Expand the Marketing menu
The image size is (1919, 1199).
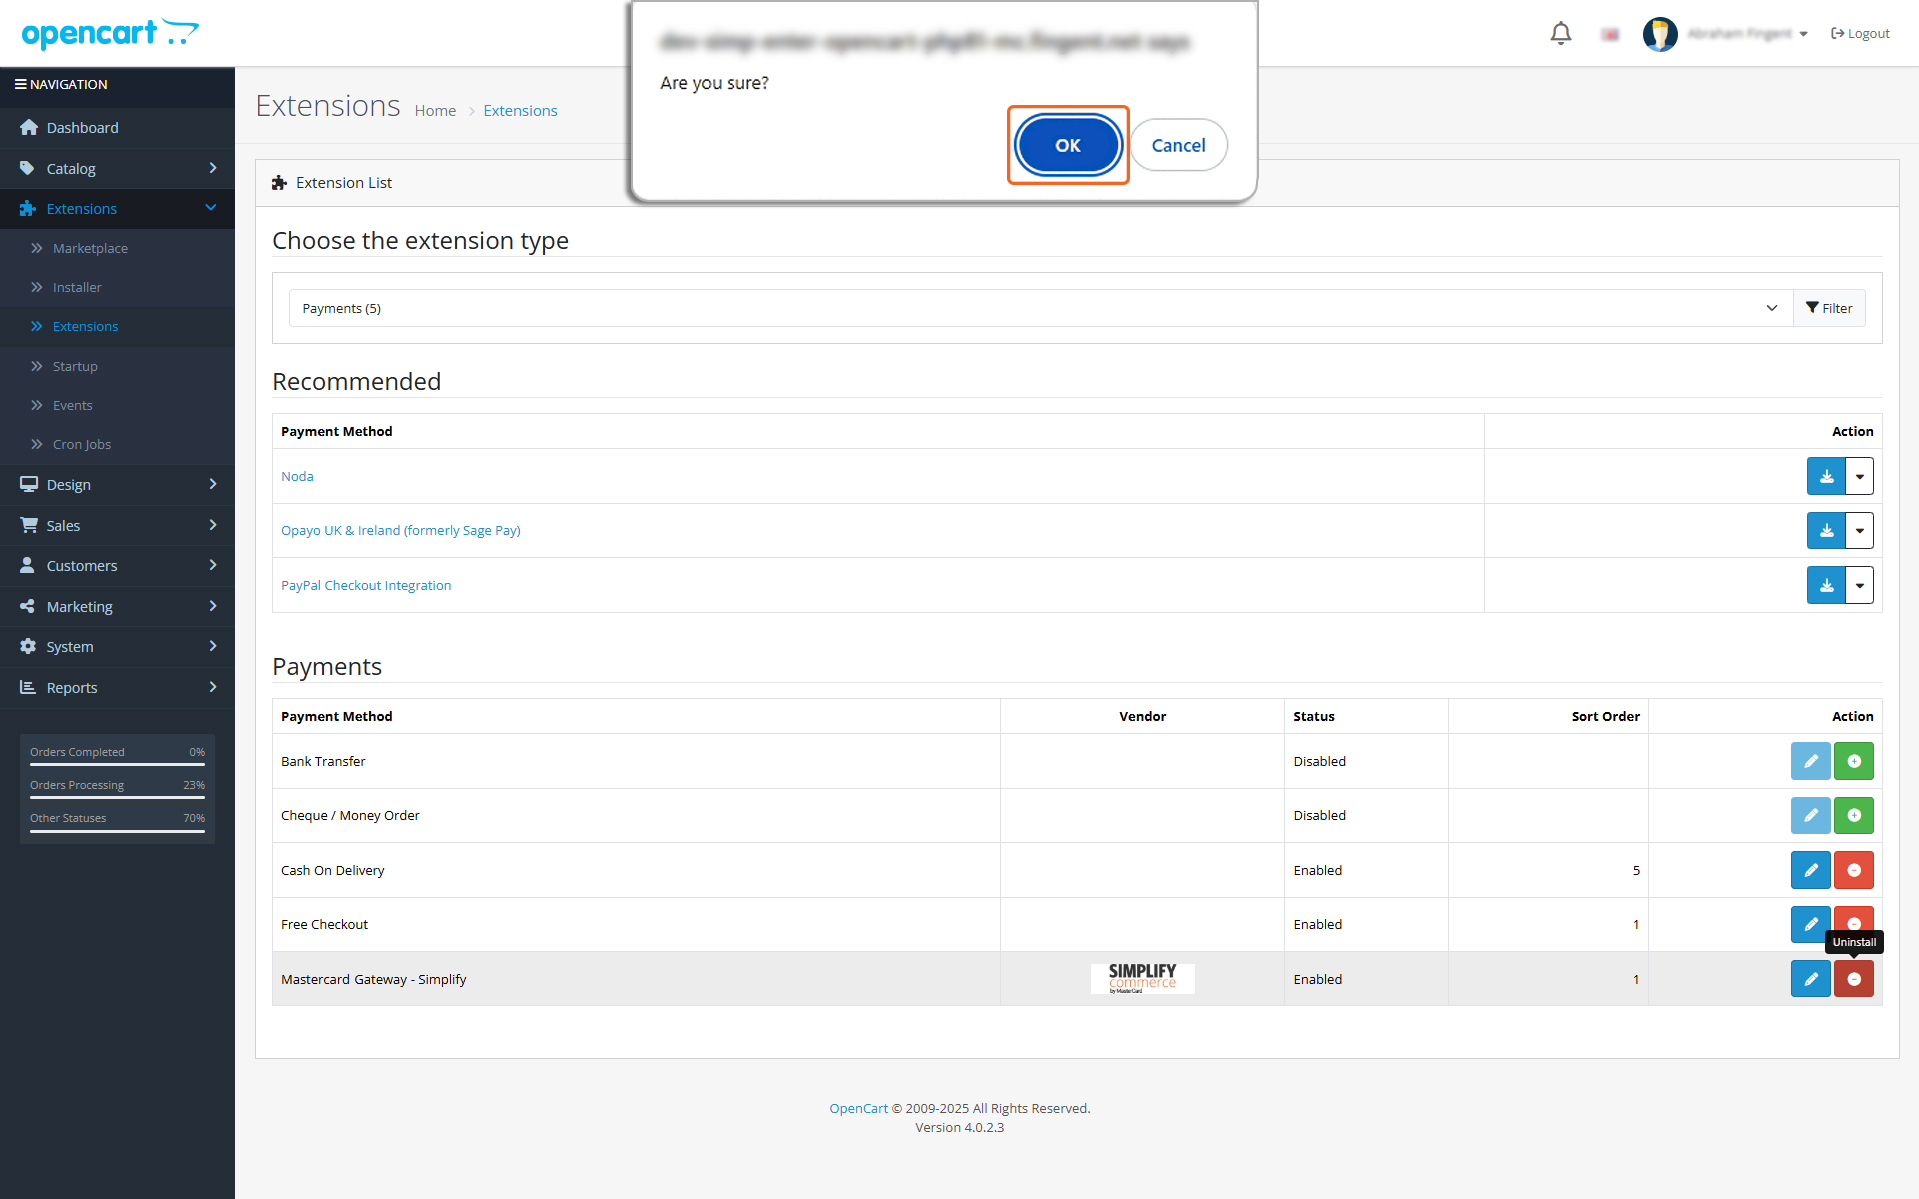(x=117, y=607)
